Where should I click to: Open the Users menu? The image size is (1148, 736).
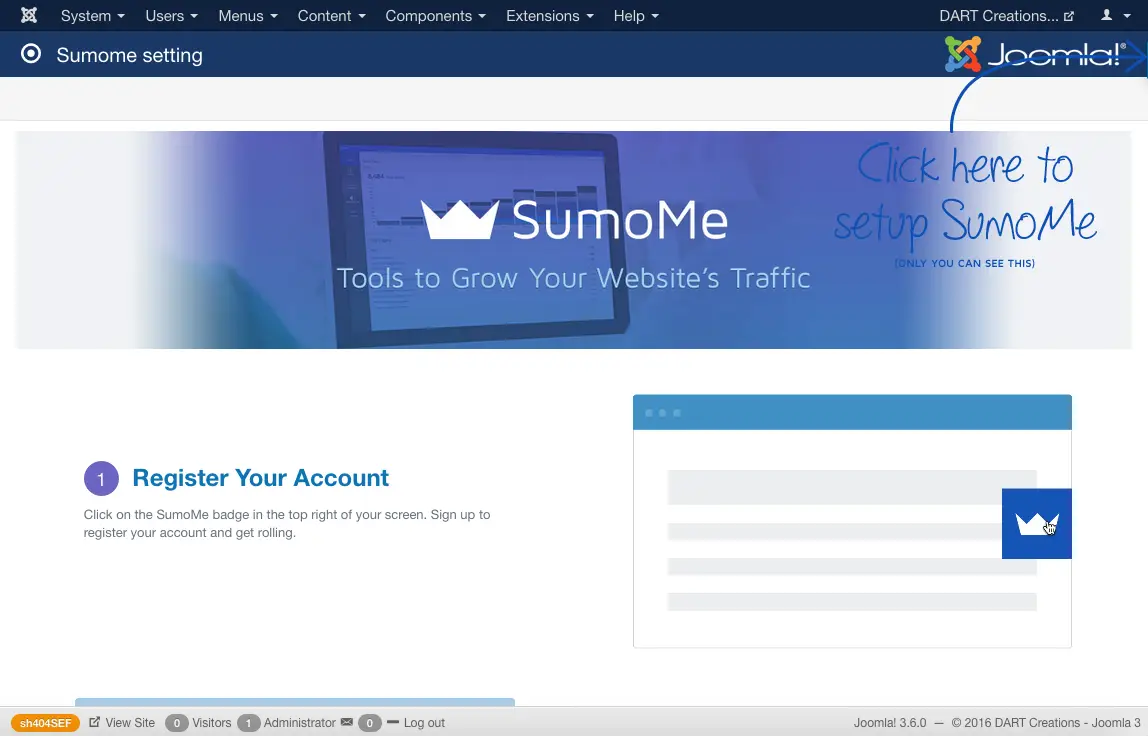coord(171,15)
